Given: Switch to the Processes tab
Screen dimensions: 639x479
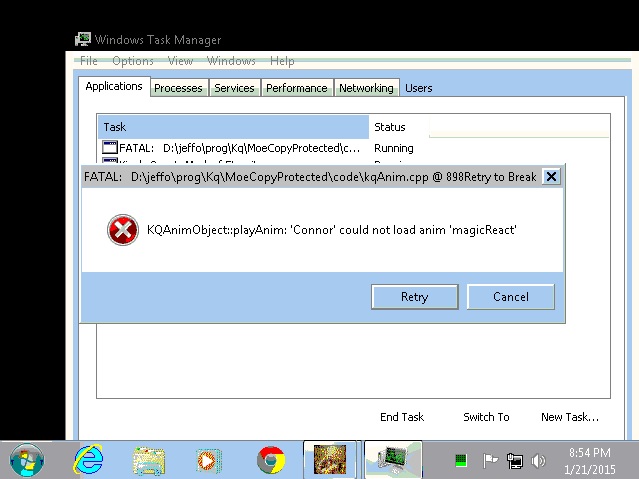Looking at the screenshot, I should click(x=178, y=88).
